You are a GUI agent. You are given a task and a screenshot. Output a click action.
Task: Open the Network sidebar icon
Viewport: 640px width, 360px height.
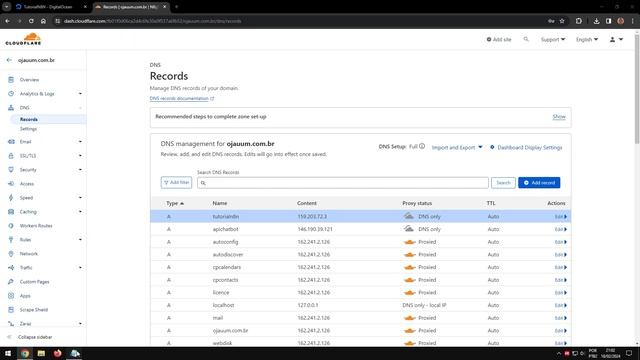pyautogui.click(x=11, y=253)
